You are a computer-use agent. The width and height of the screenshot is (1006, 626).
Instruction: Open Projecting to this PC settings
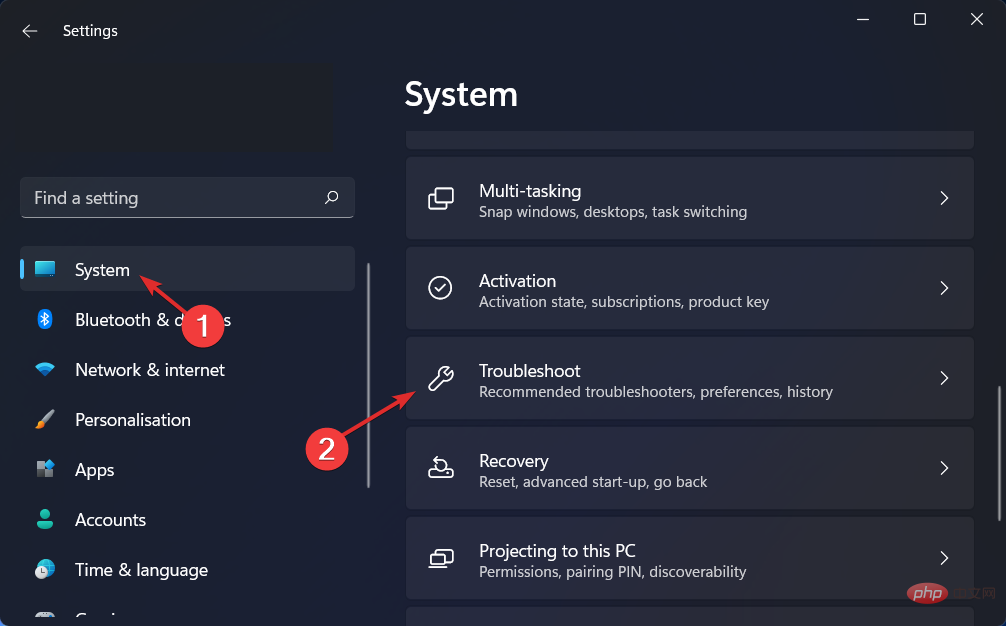click(x=690, y=558)
